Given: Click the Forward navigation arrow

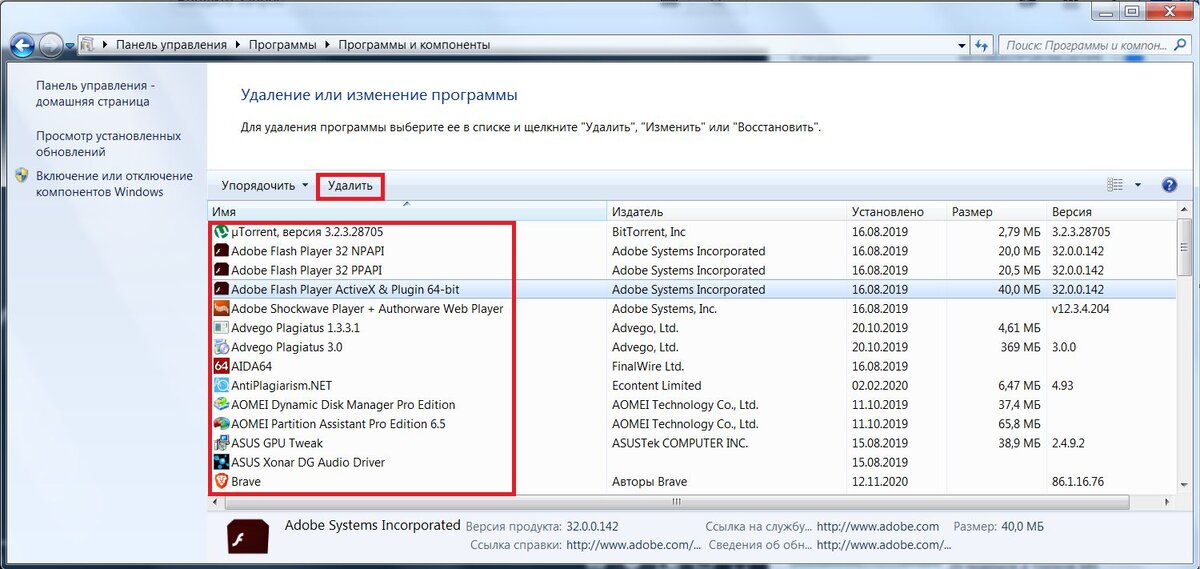Looking at the screenshot, I should [50, 45].
